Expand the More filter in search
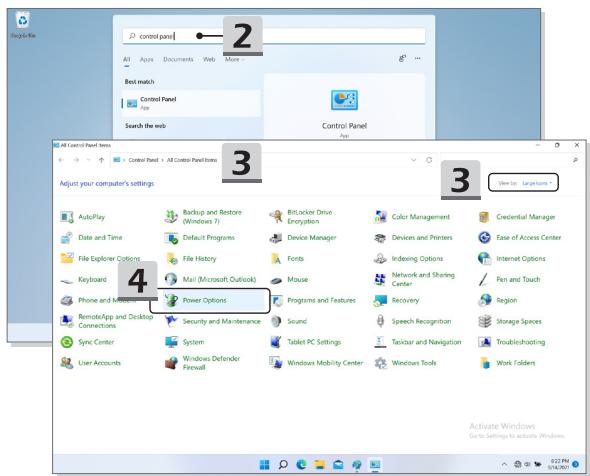Viewport: 590px width, 476px height. tap(234, 59)
